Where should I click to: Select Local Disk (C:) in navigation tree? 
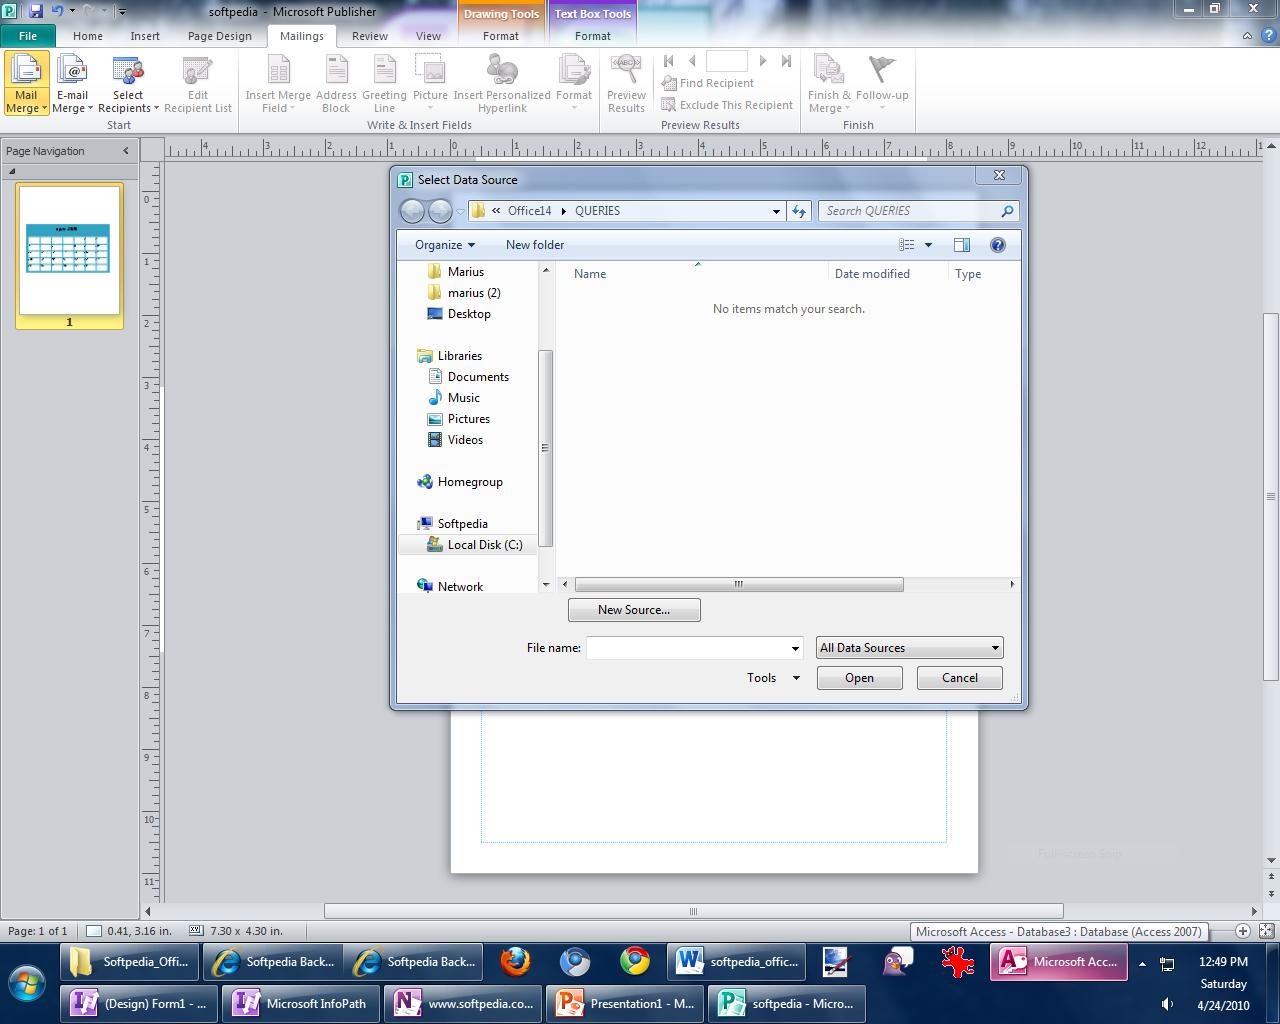pos(484,545)
